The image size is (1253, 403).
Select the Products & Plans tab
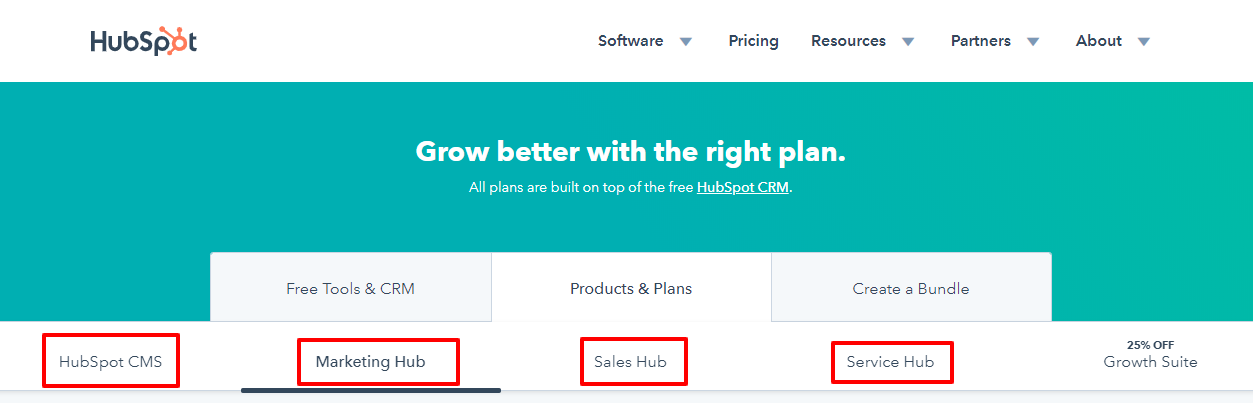click(631, 288)
